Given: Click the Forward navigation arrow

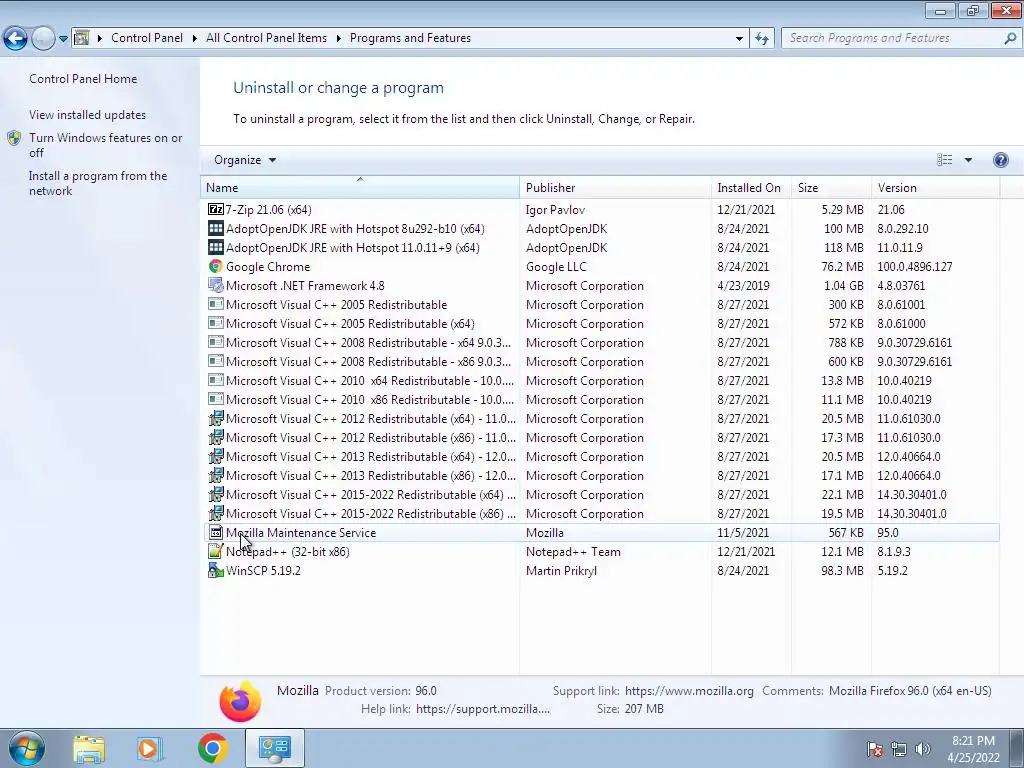Looking at the screenshot, I should (43, 38).
